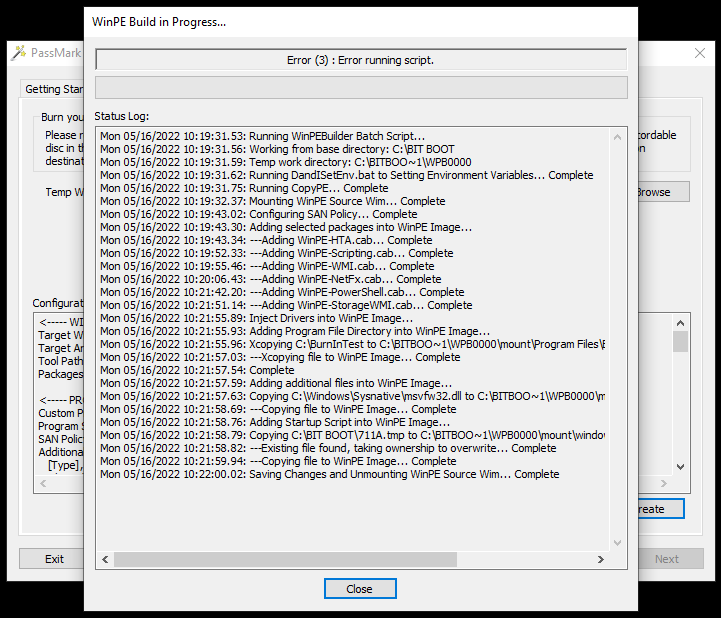Select 'Xcopying file to WinPE Image' line
The width and height of the screenshot is (721, 618).
[280, 357]
